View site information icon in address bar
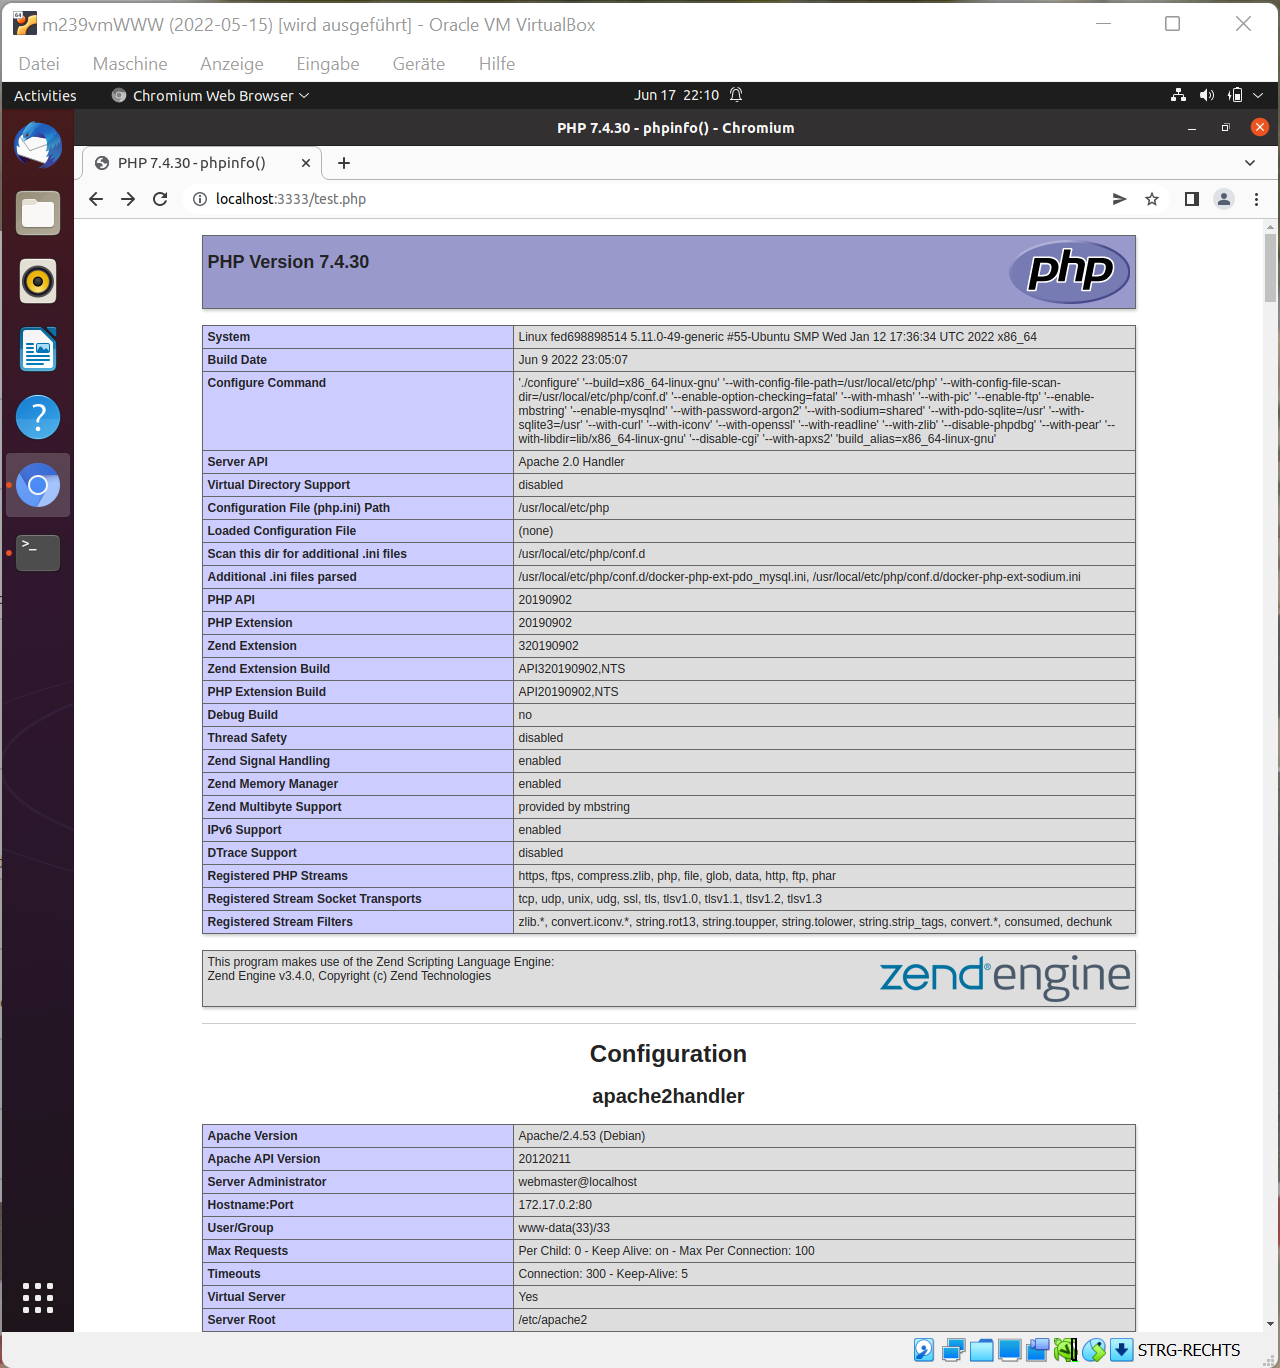 pos(200,199)
